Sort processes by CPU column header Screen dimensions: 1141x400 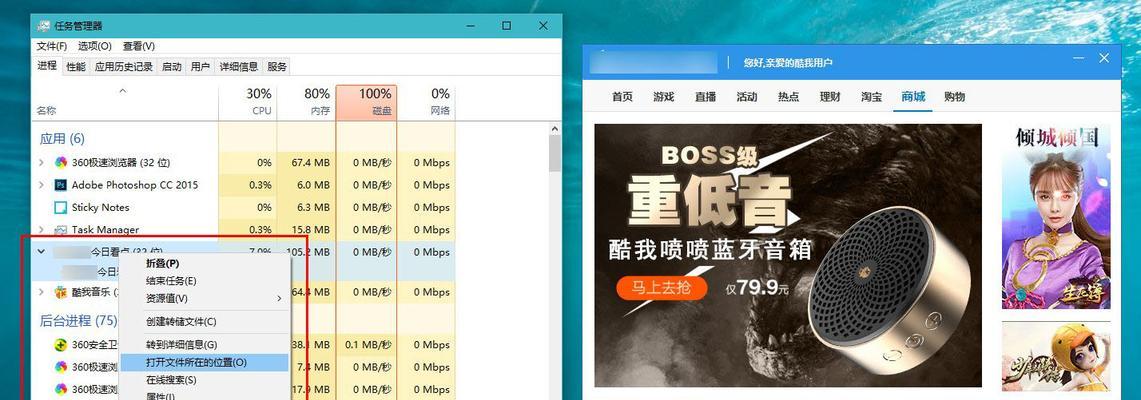[x=247, y=102]
